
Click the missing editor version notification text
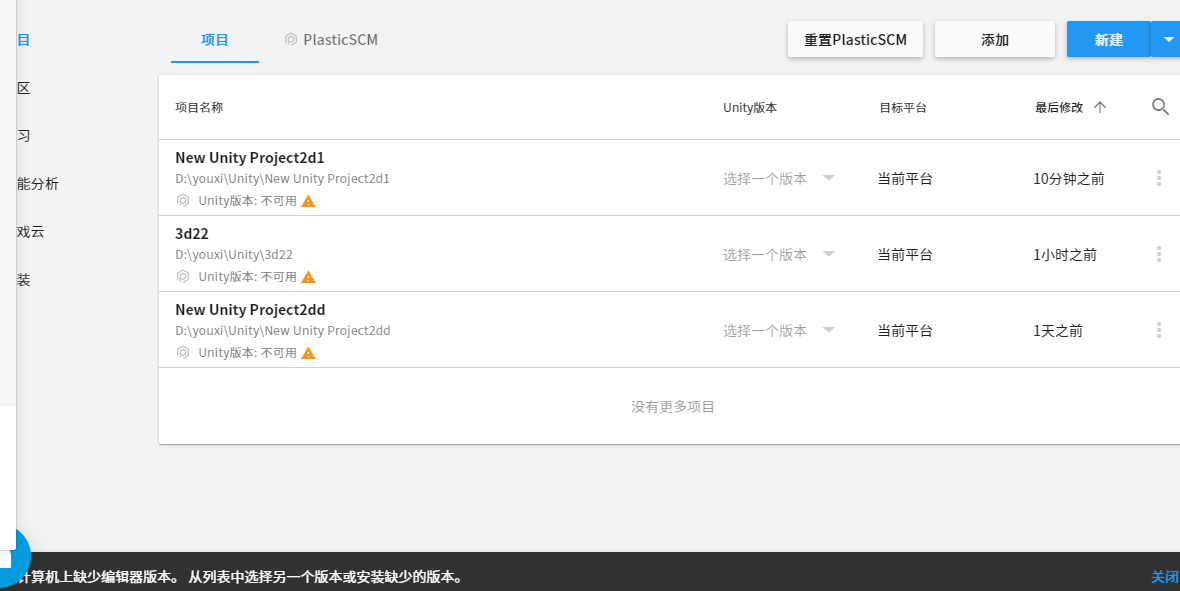(241, 577)
